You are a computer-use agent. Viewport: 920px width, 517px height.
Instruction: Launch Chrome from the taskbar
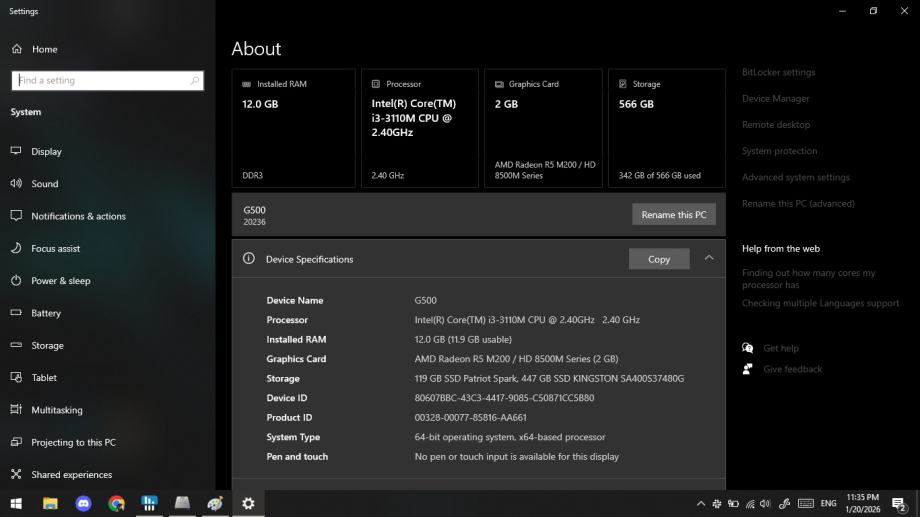coord(116,503)
